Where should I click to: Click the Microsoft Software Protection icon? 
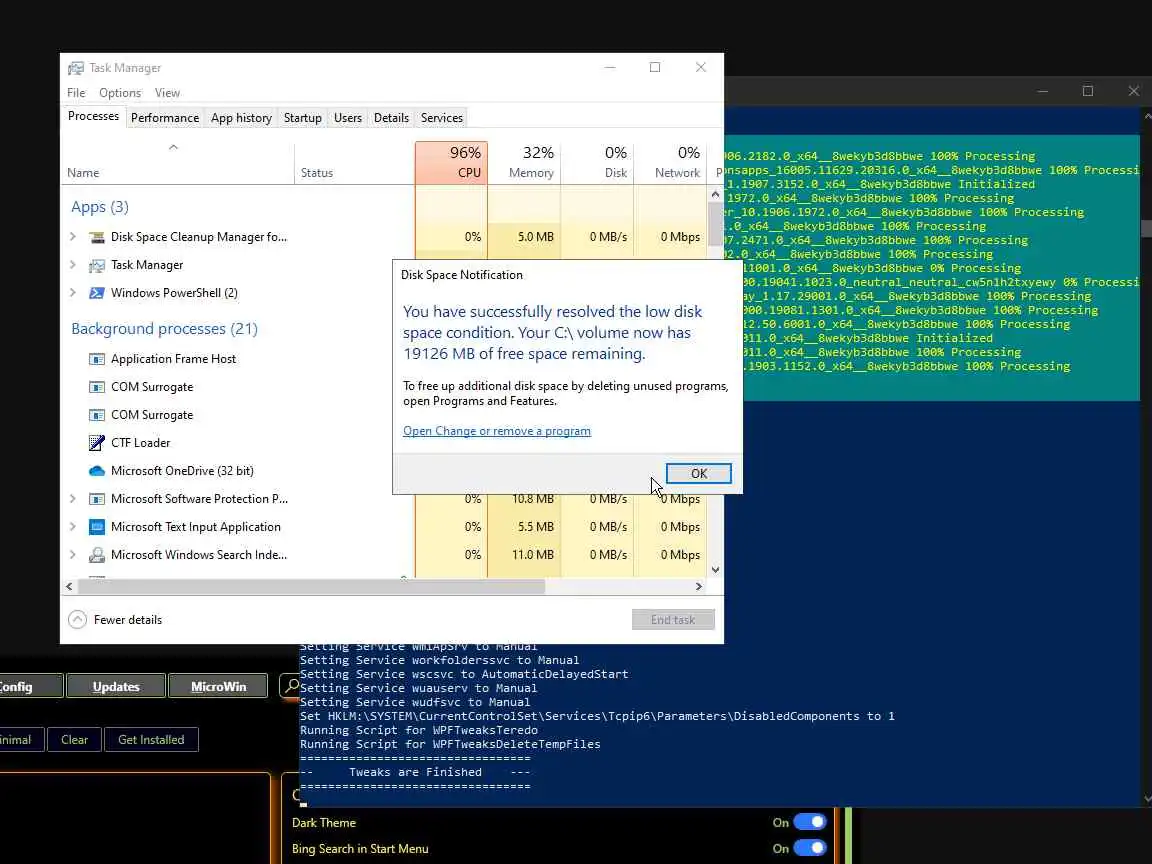pyautogui.click(x=96, y=499)
